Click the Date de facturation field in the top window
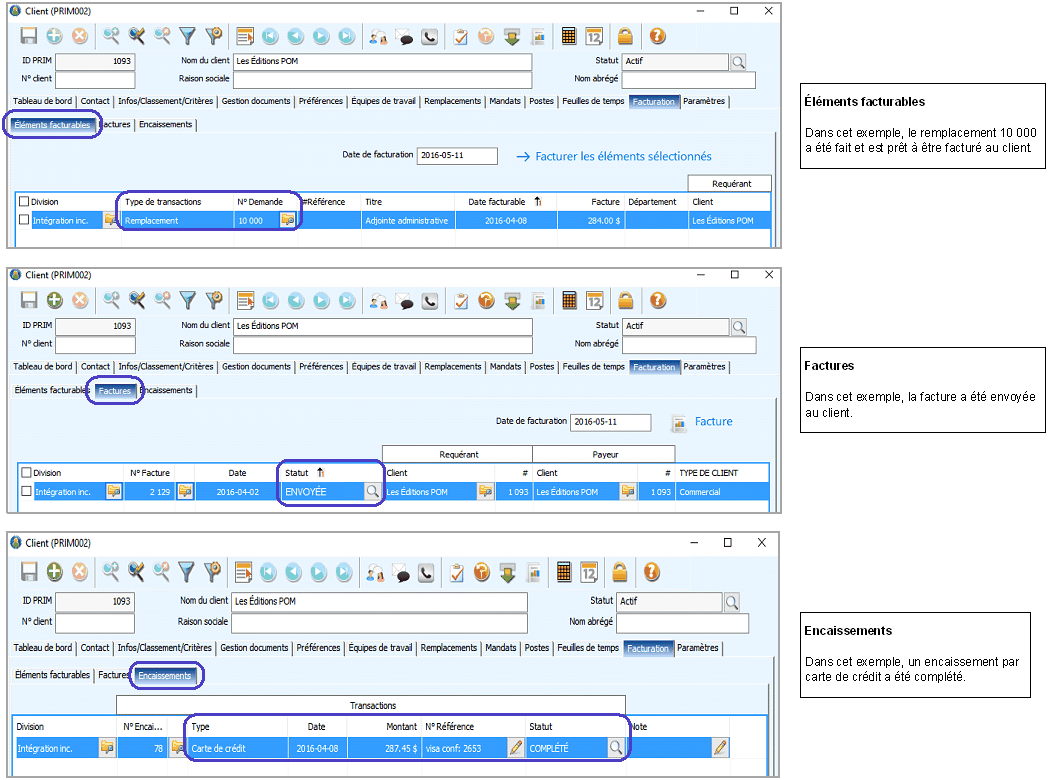 457,156
